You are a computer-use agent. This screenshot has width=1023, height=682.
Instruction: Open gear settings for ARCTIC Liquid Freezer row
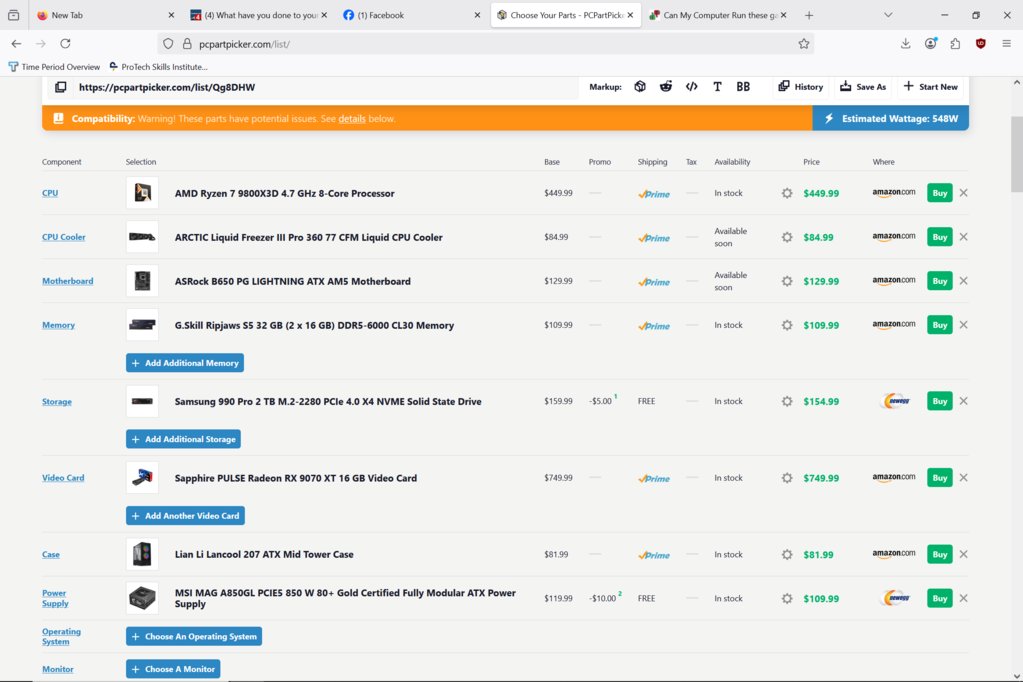point(787,237)
